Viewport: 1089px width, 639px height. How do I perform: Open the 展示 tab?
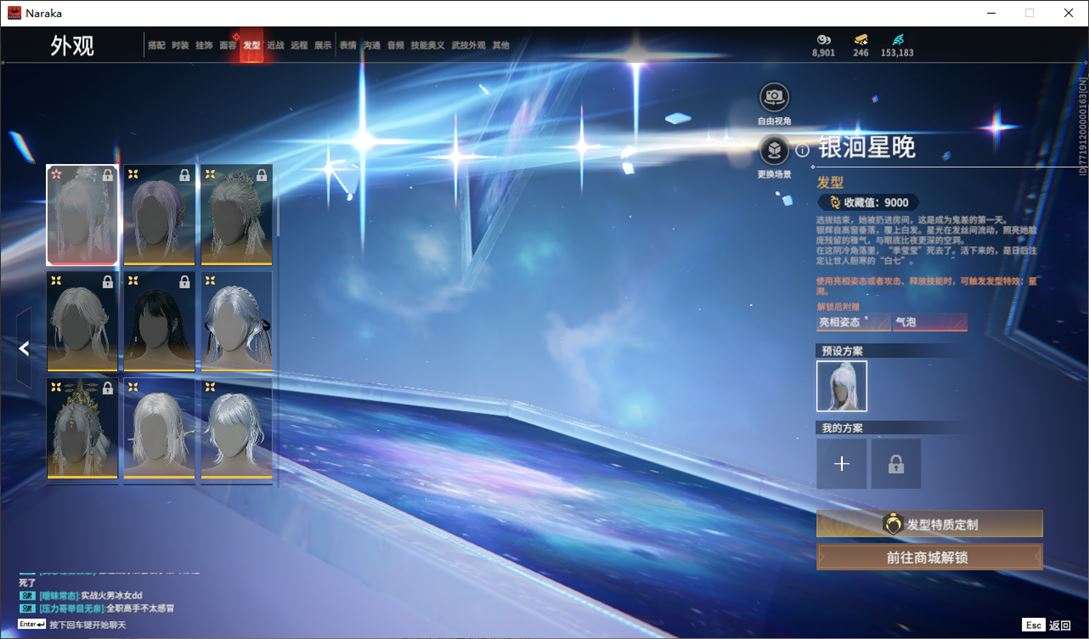[322, 45]
